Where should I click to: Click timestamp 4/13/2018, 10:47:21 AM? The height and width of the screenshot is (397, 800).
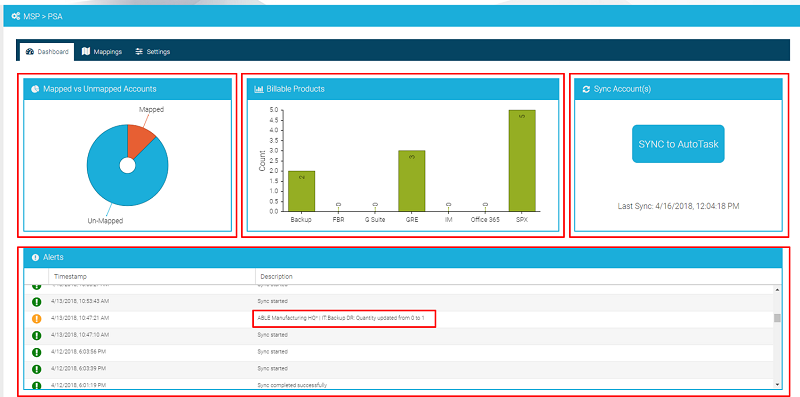click(80, 318)
